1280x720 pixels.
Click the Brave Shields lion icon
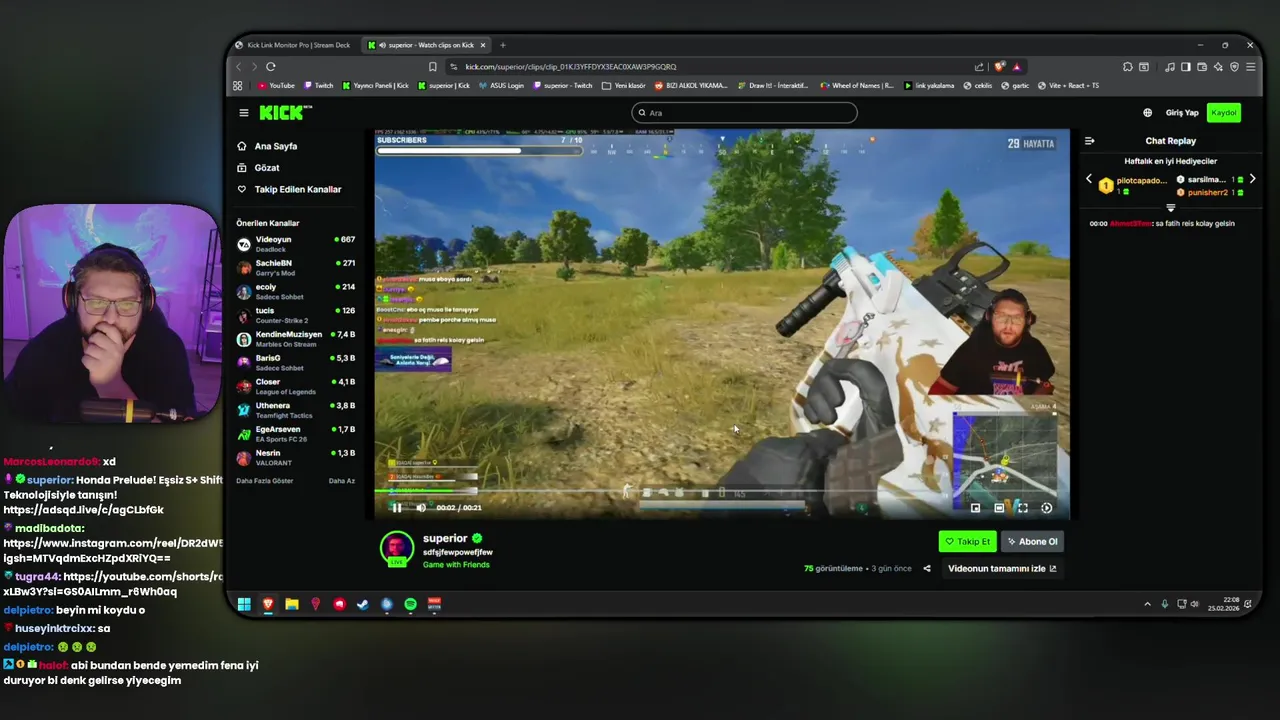pyautogui.click(x=999, y=67)
